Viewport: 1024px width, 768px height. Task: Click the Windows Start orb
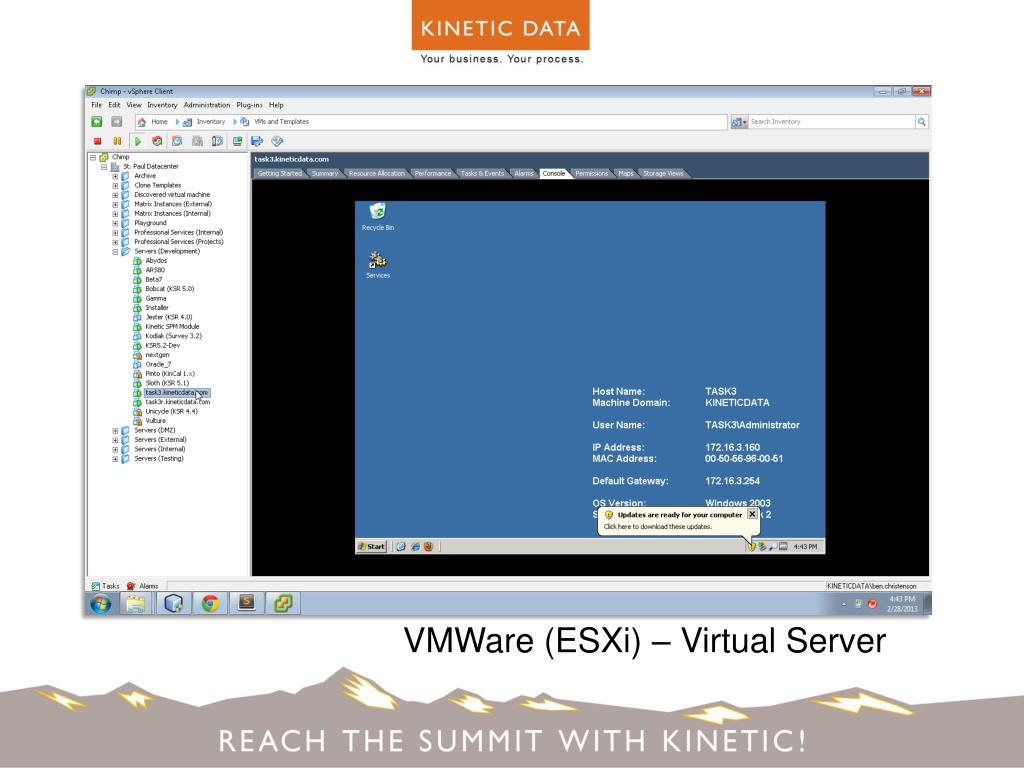(x=101, y=604)
